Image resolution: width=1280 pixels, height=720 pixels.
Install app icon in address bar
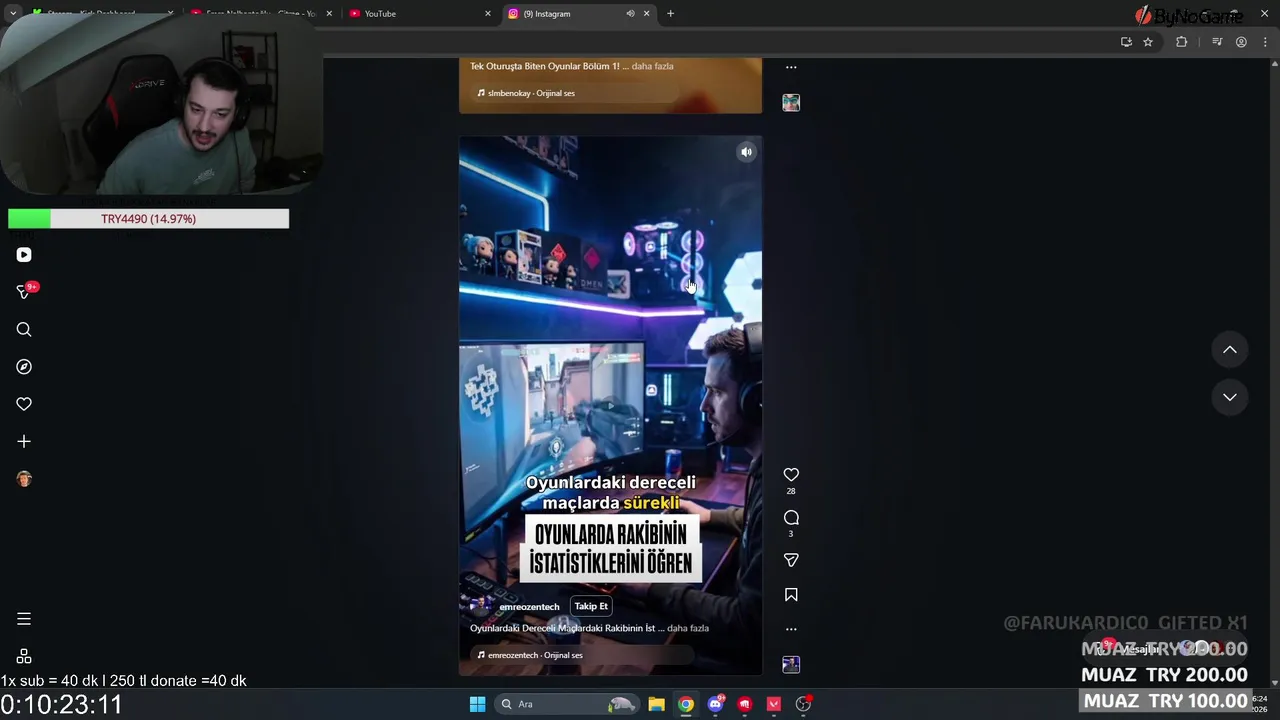tap(1126, 42)
